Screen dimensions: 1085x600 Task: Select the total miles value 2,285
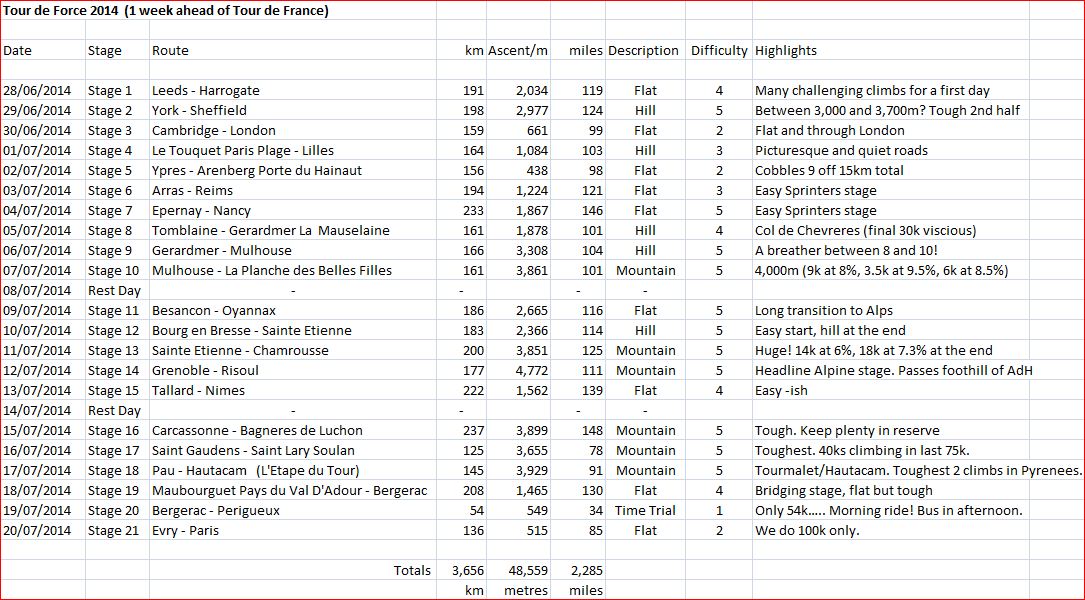[x=585, y=572]
